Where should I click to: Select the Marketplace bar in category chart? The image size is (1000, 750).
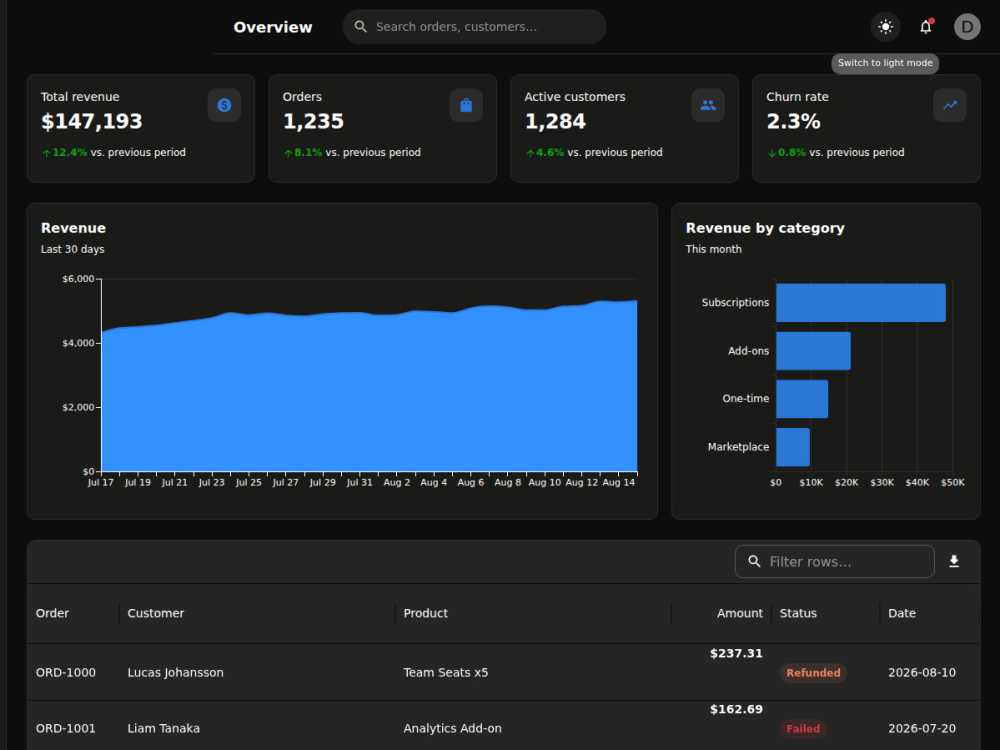tap(793, 447)
